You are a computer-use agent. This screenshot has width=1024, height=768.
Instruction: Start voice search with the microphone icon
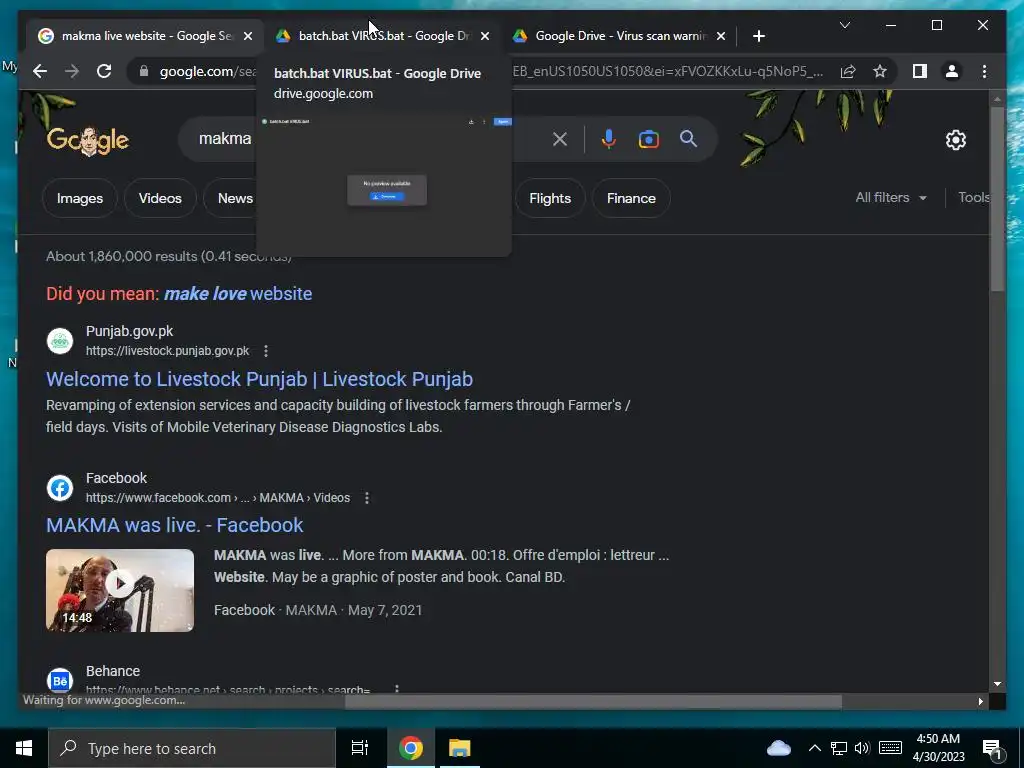609,138
